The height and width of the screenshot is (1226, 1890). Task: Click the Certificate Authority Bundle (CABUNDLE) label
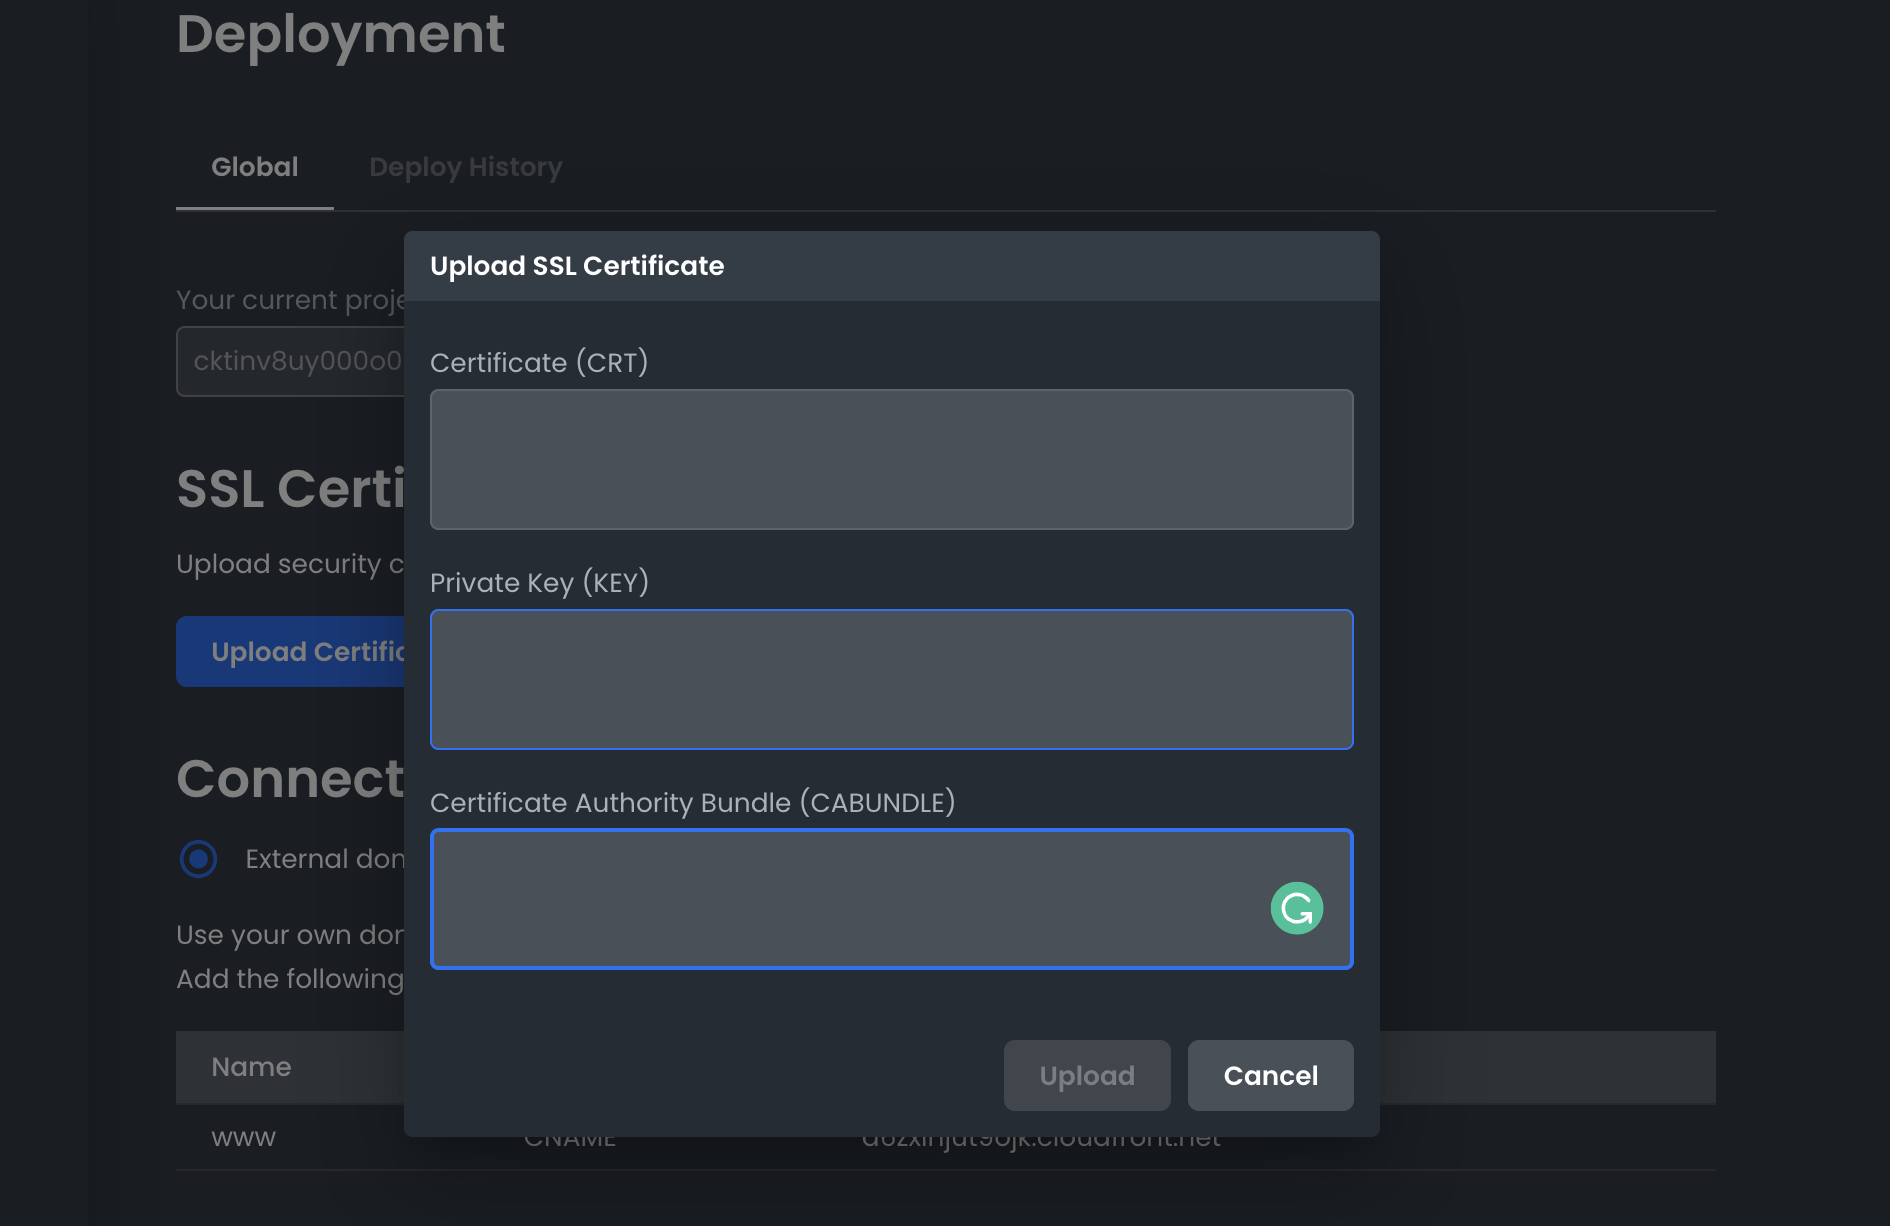click(x=692, y=802)
